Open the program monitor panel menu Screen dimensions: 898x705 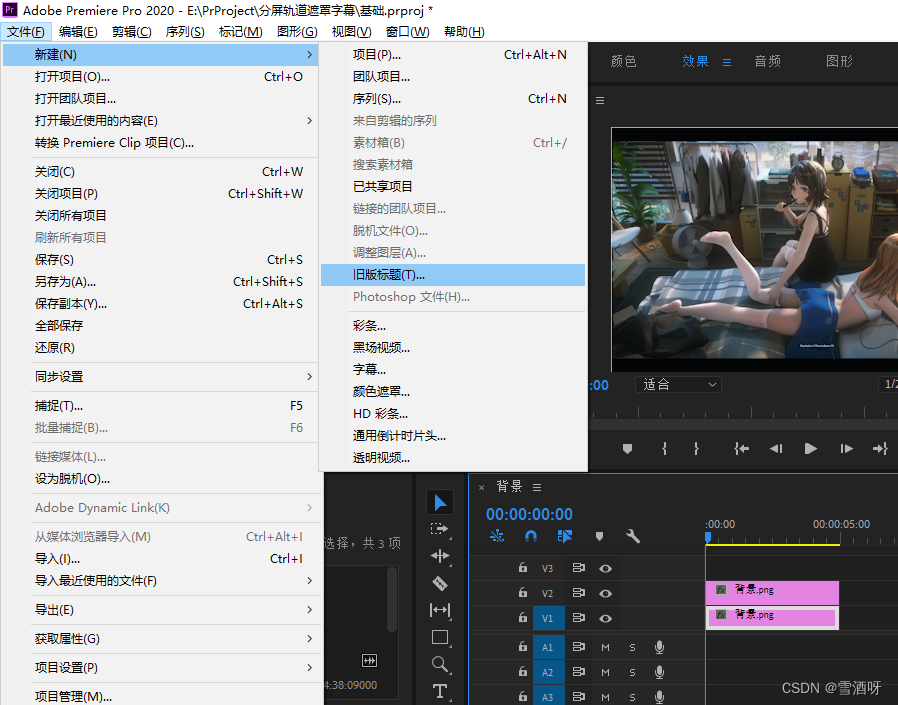[600, 101]
